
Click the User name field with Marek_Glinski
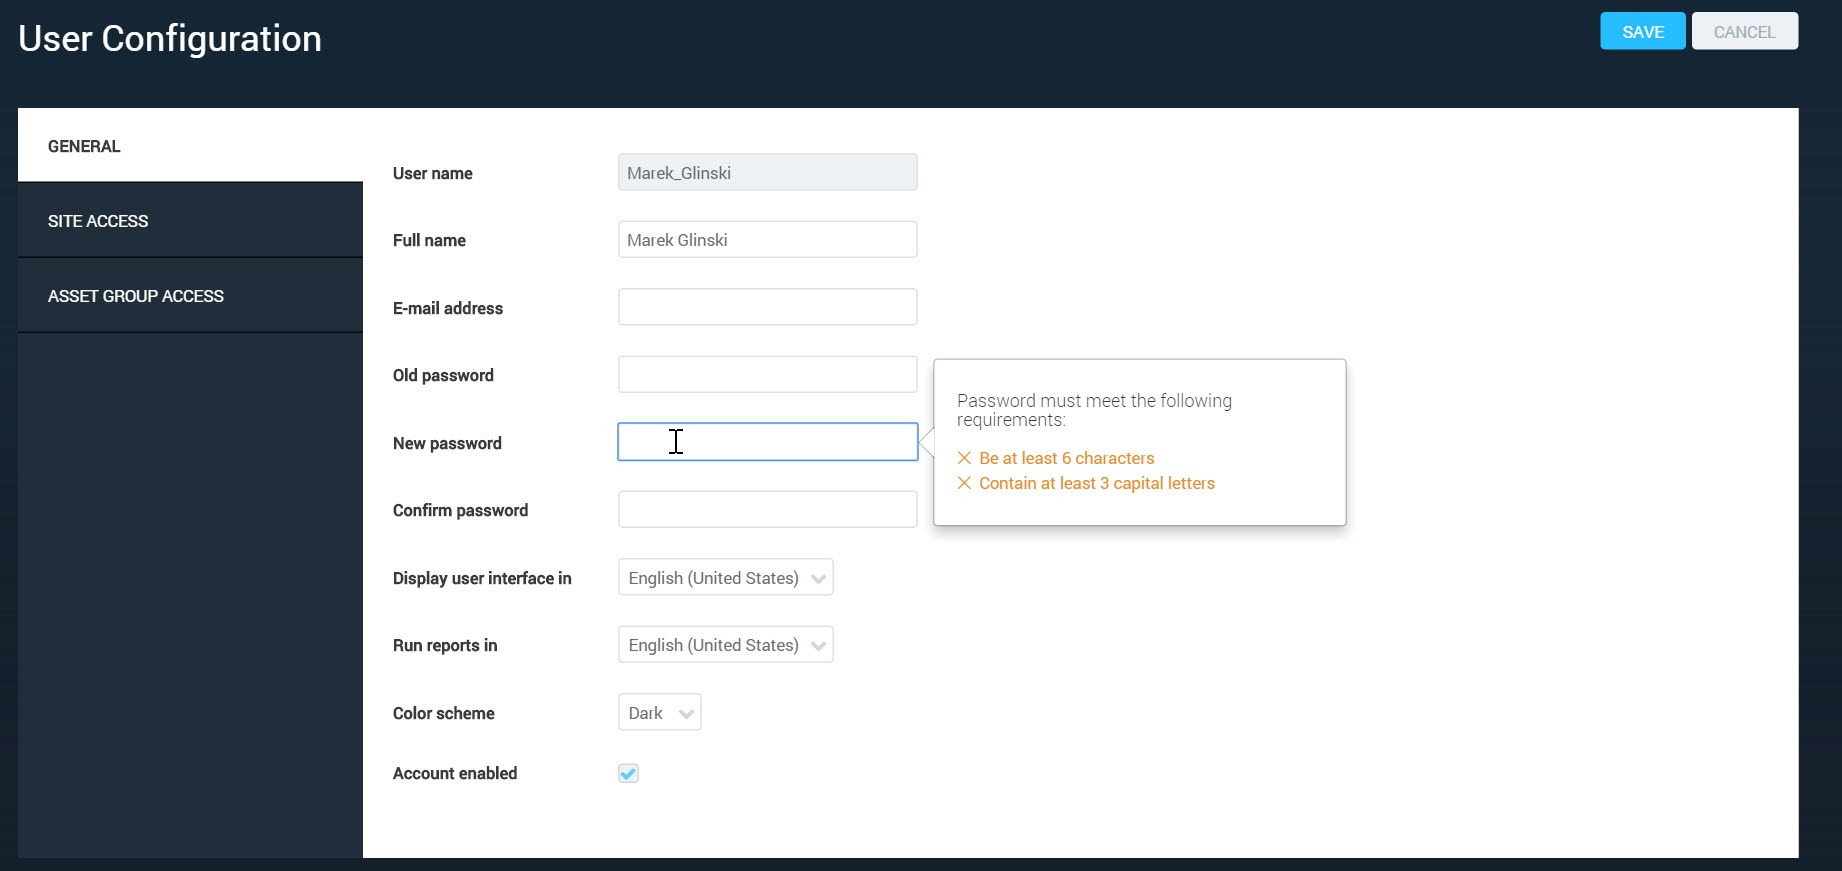767,173
